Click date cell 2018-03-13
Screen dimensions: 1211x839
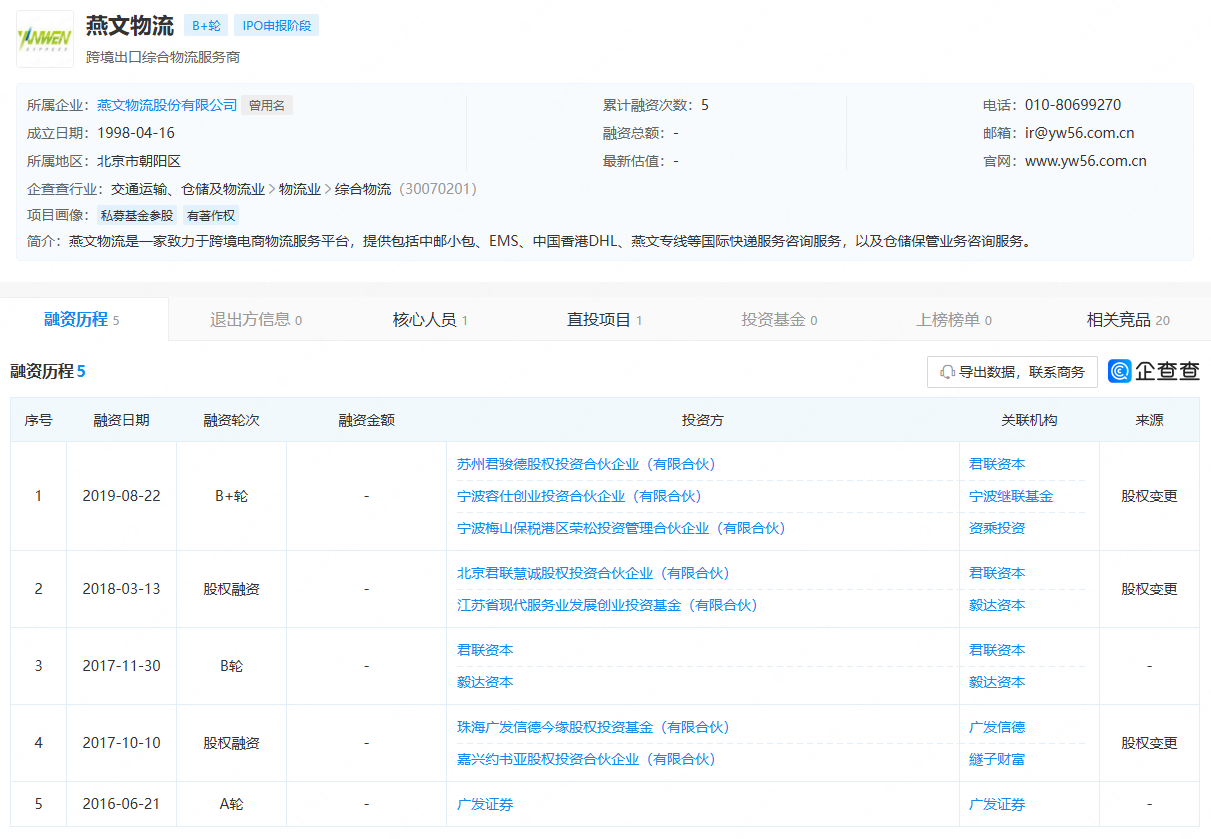[x=121, y=589]
